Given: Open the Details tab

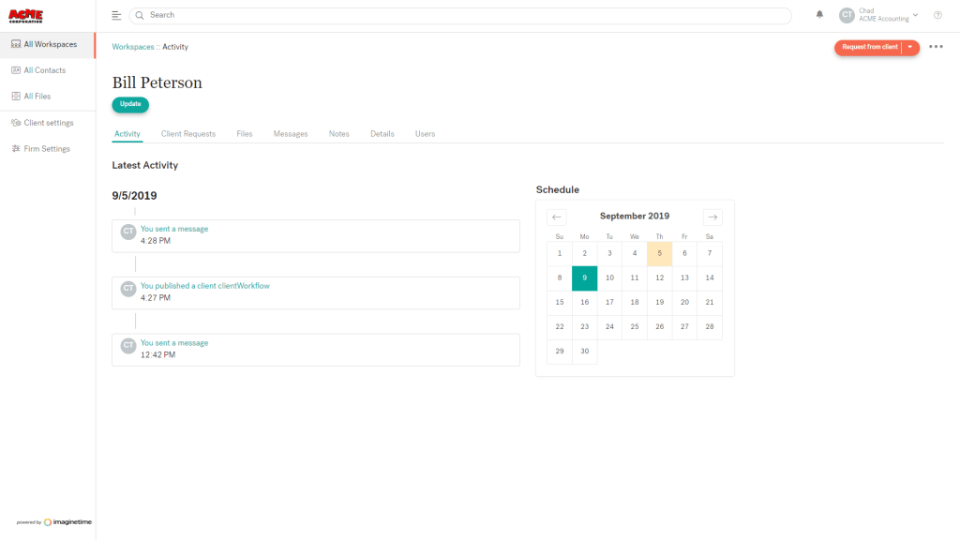Looking at the screenshot, I should pos(382,134).
